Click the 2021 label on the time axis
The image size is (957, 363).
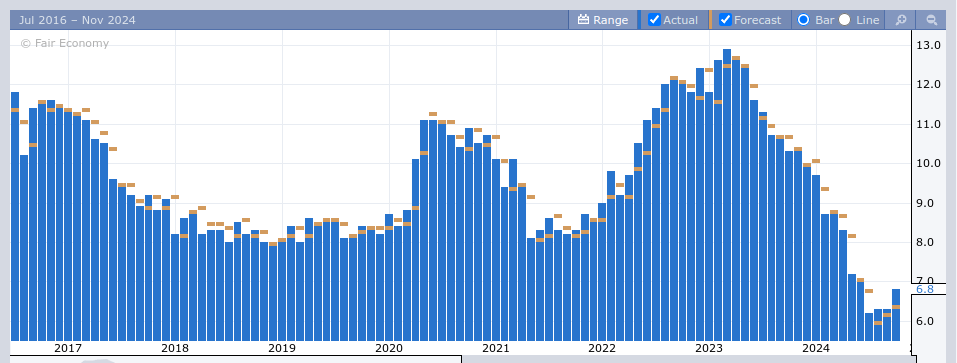pyautogui.click(x=496, y=348)
